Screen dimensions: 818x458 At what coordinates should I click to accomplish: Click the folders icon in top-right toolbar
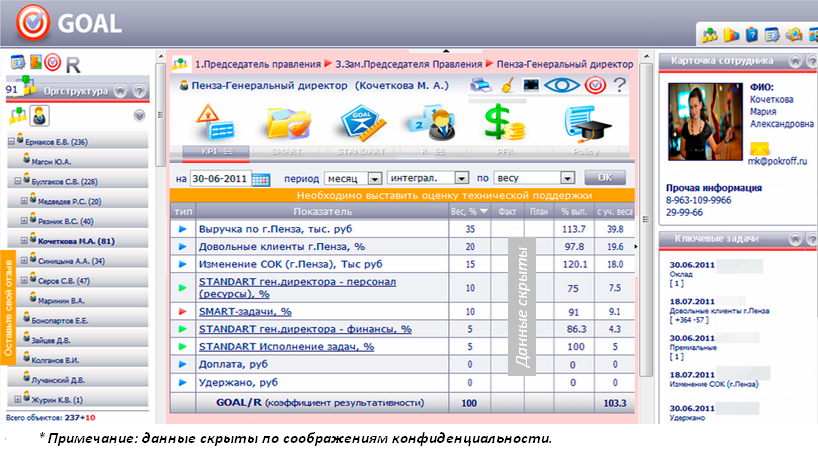coord(731,35)
